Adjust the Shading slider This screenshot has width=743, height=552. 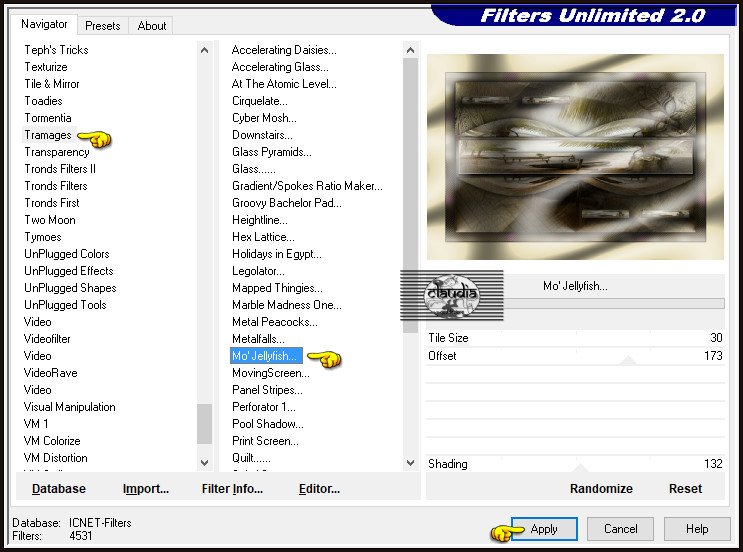pyautogui.click(x=575, y=464)
